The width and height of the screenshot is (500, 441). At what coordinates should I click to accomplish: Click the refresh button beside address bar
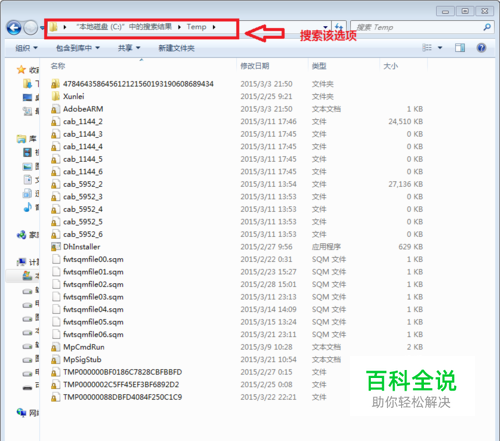(x=339, y=27)
